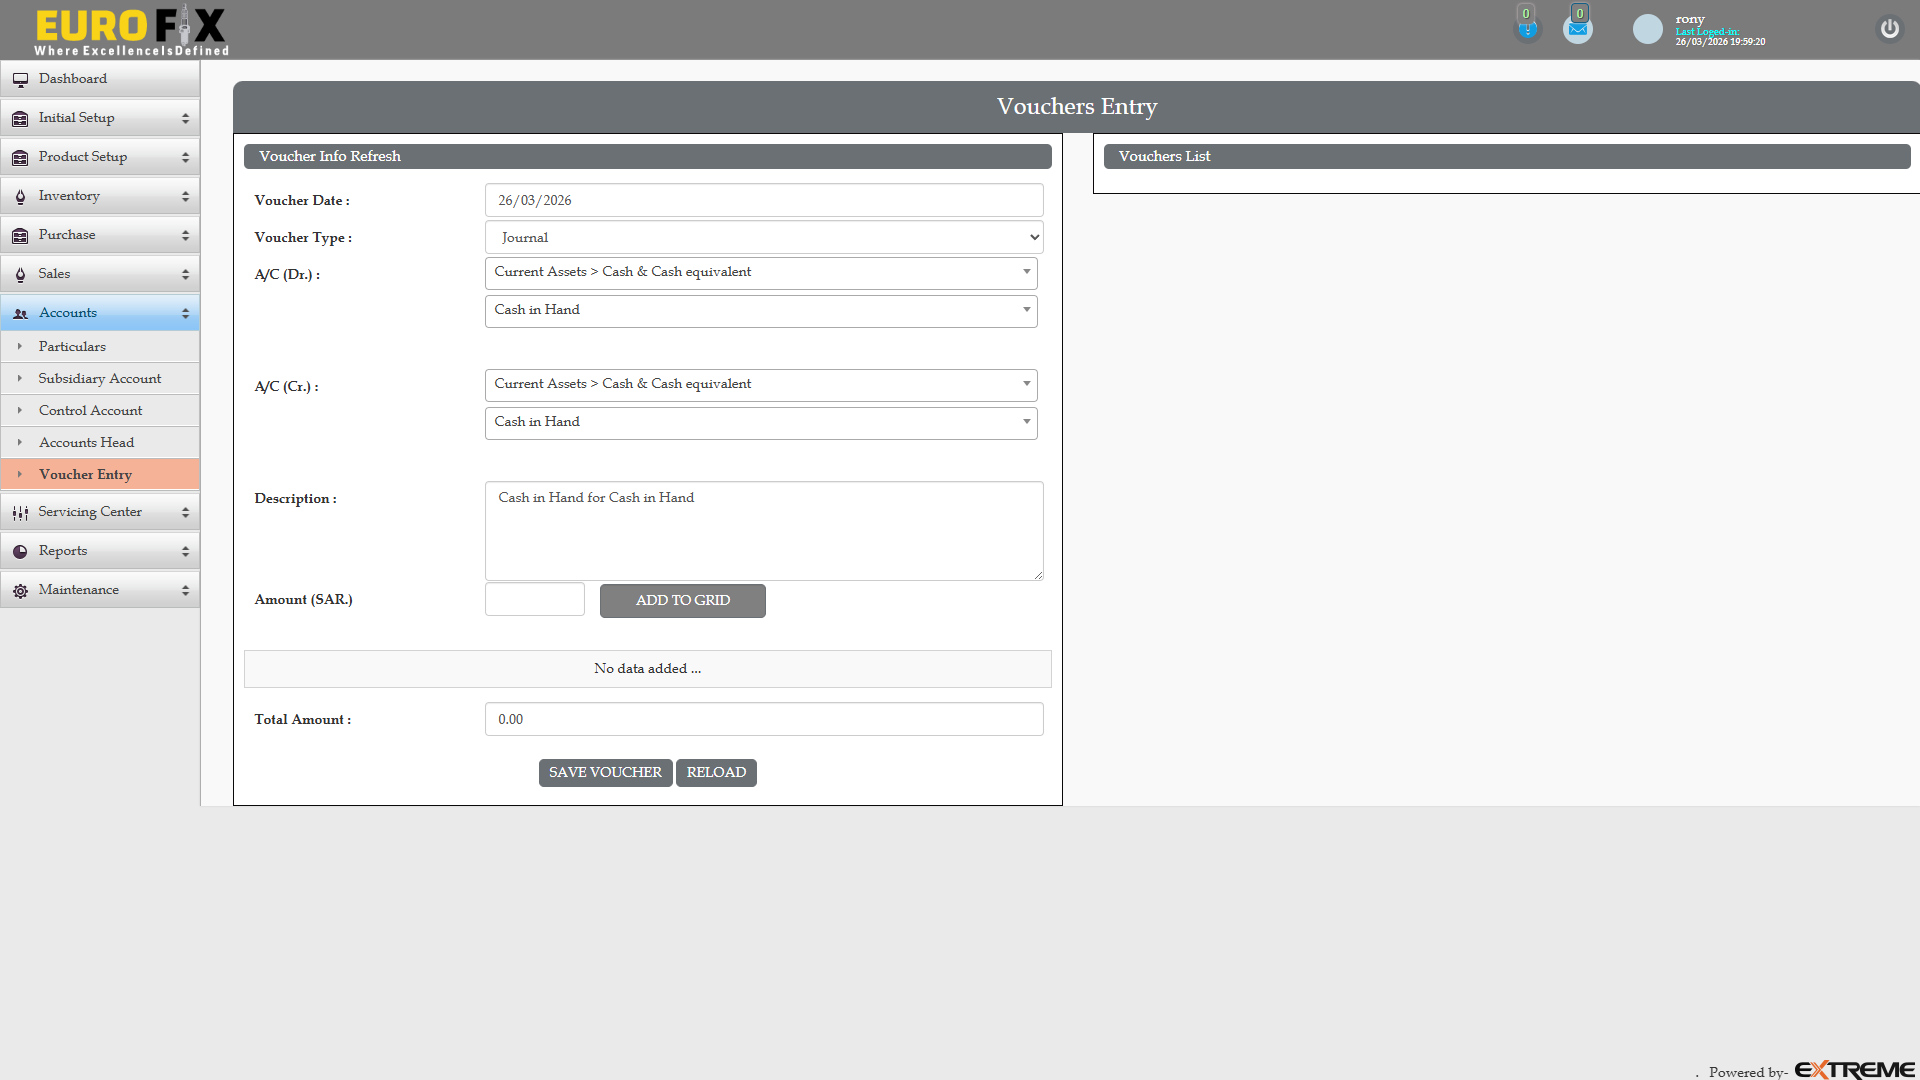1920x1080 pixels.
Task: Open the Voucher Entry menu item
Action: pos(85,474)
